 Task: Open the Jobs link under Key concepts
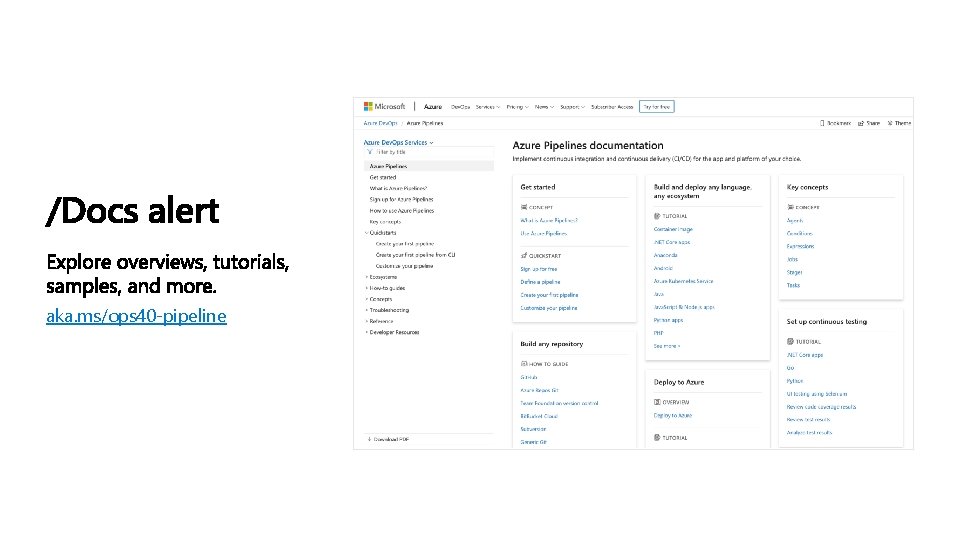[x=792, y=259]
